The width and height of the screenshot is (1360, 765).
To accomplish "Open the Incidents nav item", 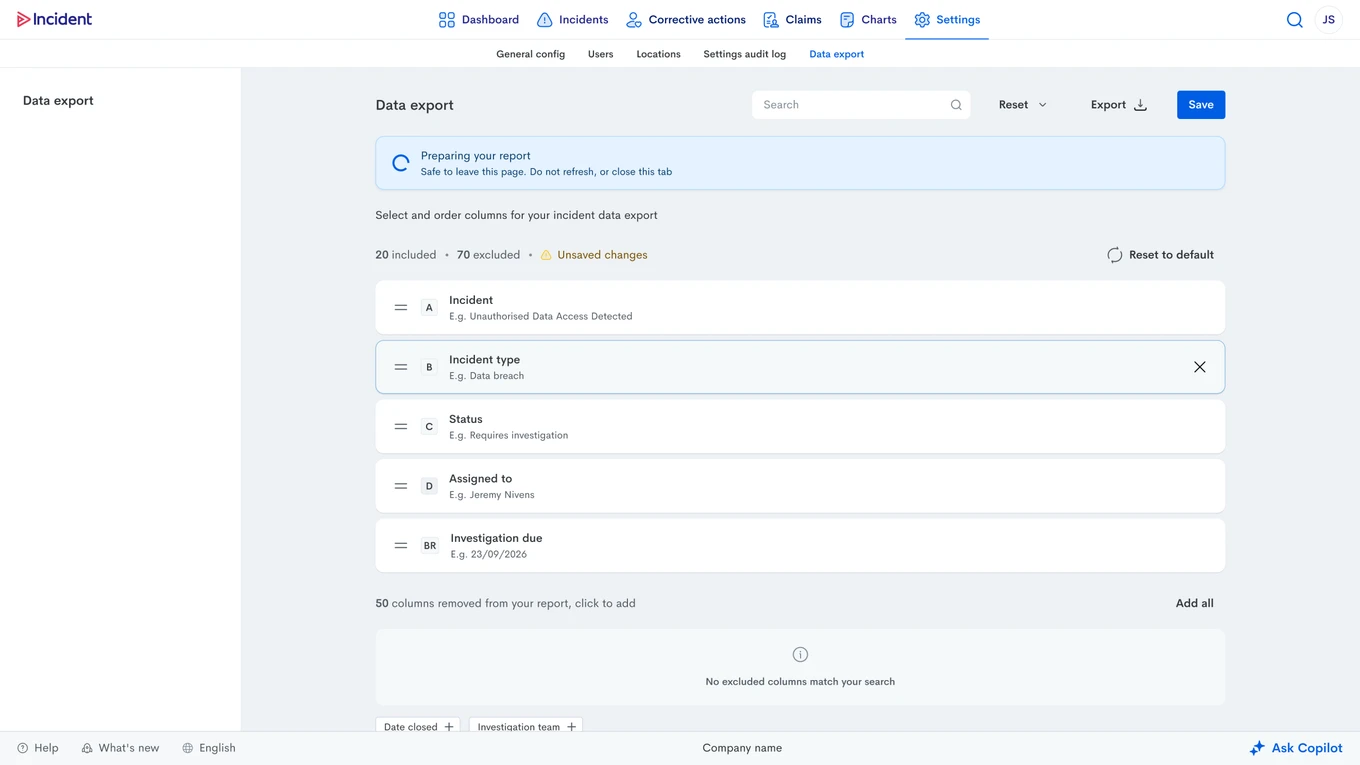I will (572, 20).
